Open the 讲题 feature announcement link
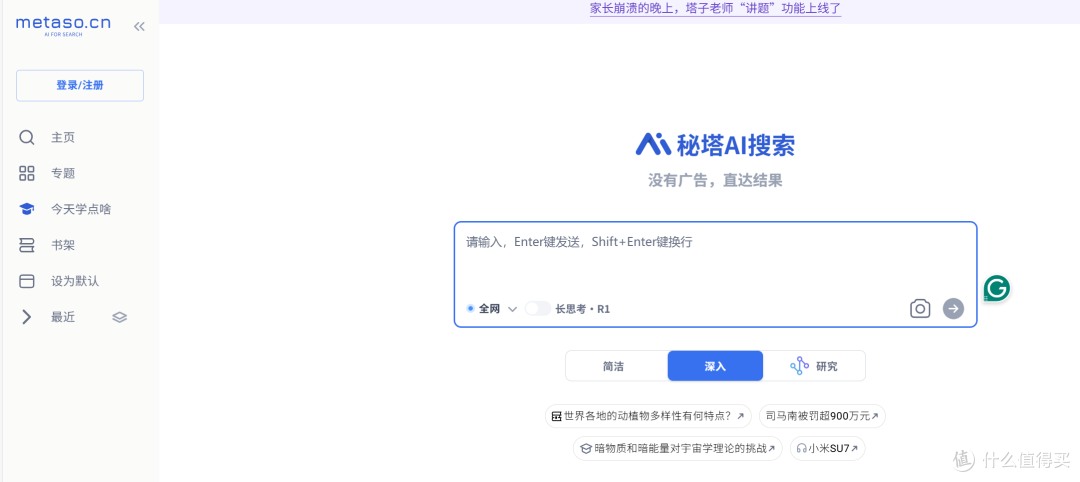This screenshot has width=1080, height=482. 716,8
